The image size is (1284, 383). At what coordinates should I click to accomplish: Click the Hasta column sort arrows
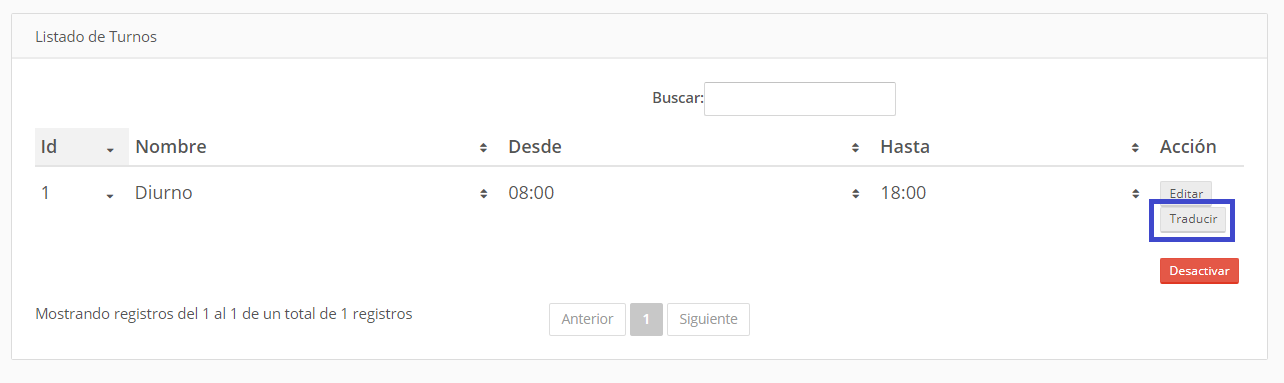(x=1135, y=148)
